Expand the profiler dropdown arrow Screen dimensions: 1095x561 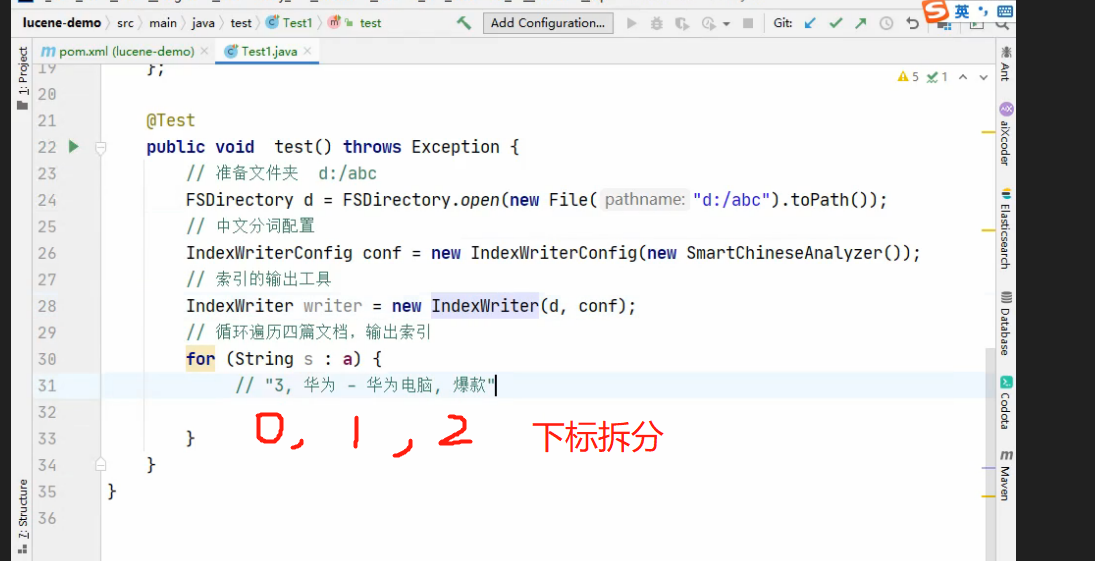click(x=726, y=24)
